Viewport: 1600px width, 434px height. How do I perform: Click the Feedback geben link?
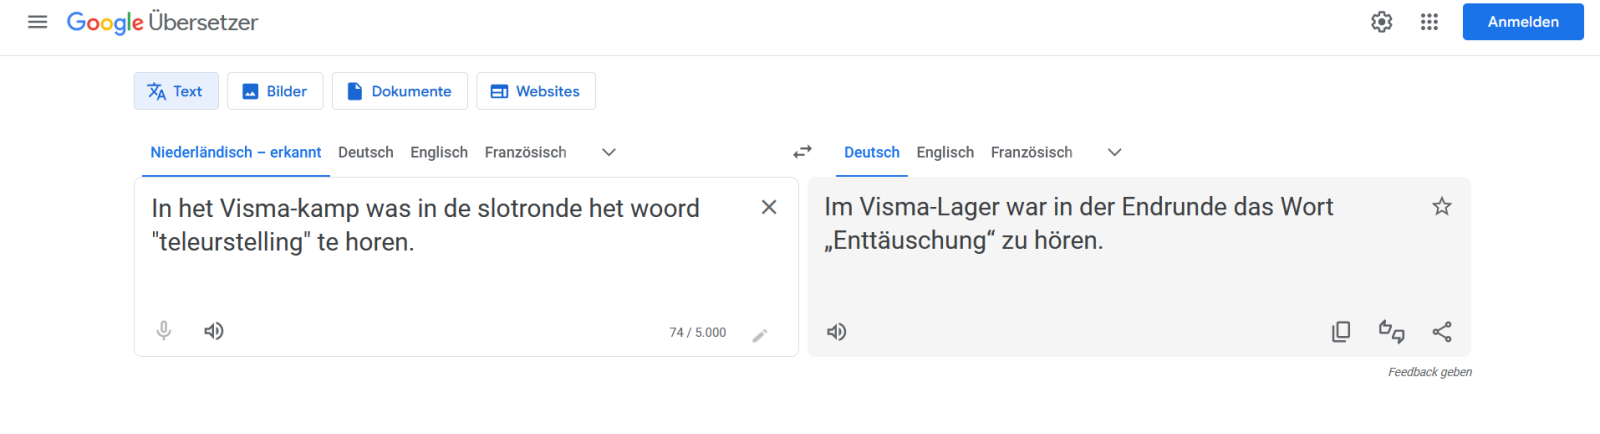point(1429,372)
